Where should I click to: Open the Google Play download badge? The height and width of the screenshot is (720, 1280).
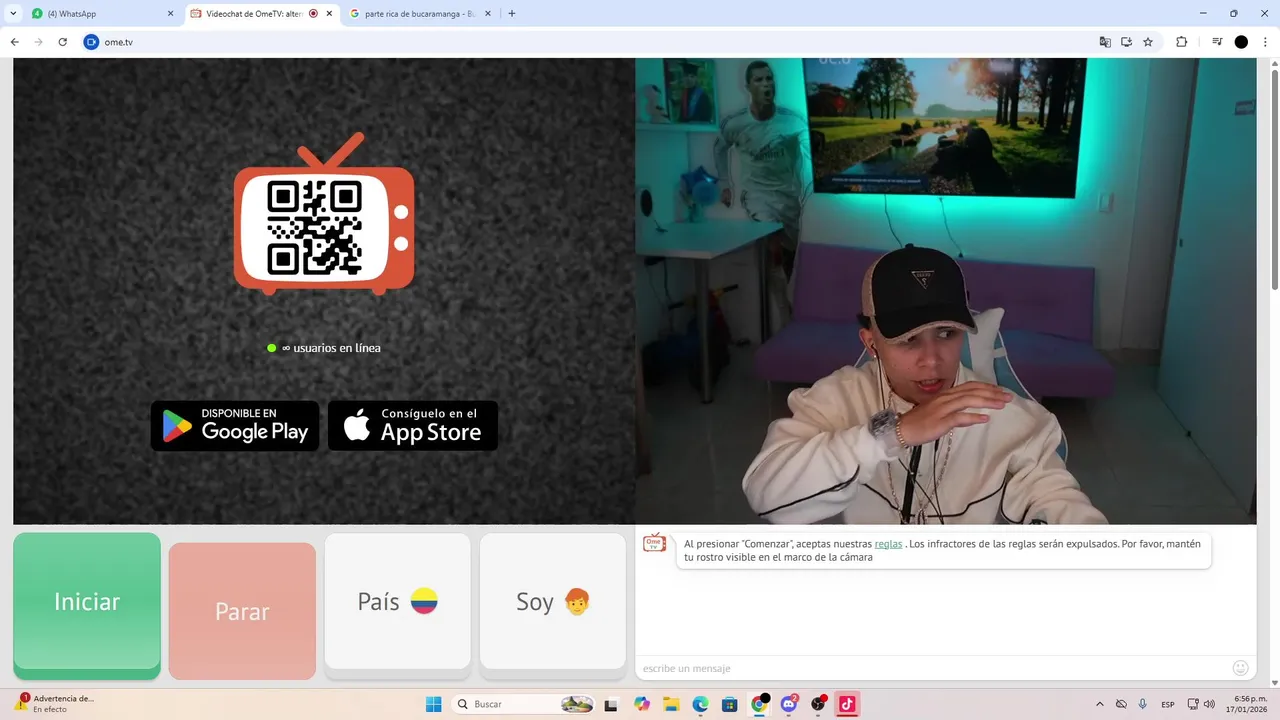tap(235, 425)
